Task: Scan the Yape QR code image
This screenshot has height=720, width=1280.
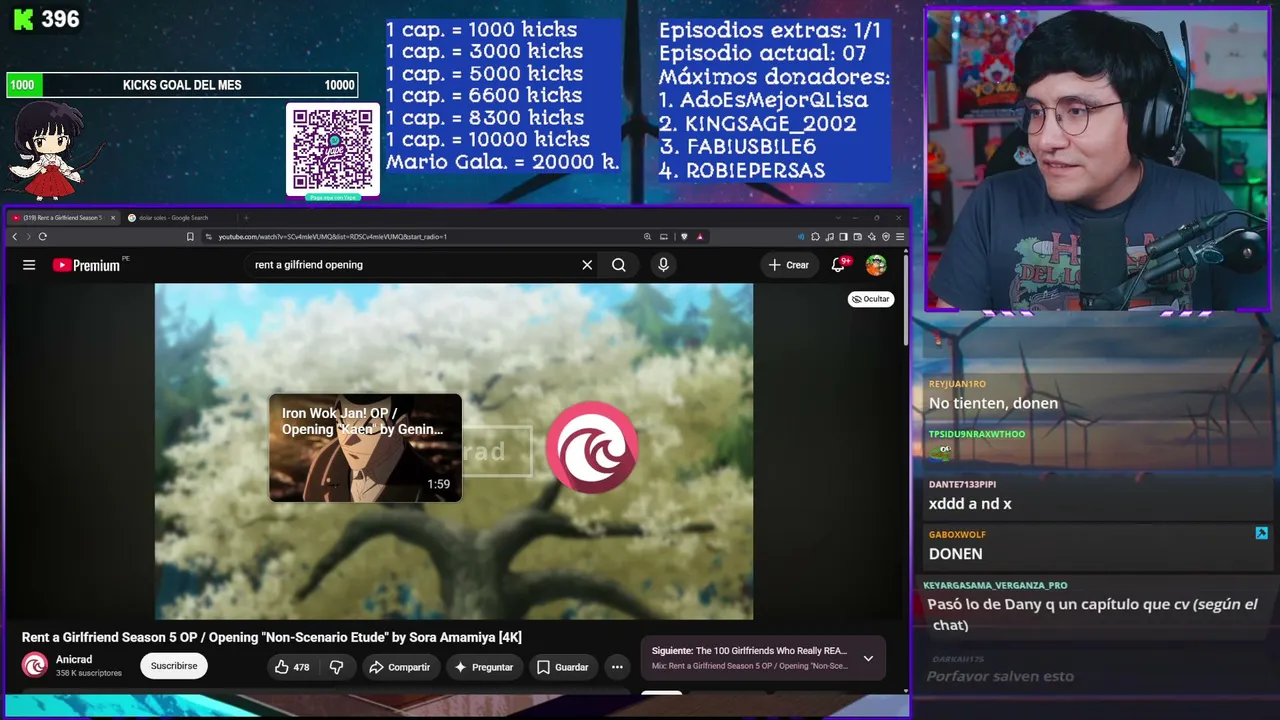Action: point(333,150)
